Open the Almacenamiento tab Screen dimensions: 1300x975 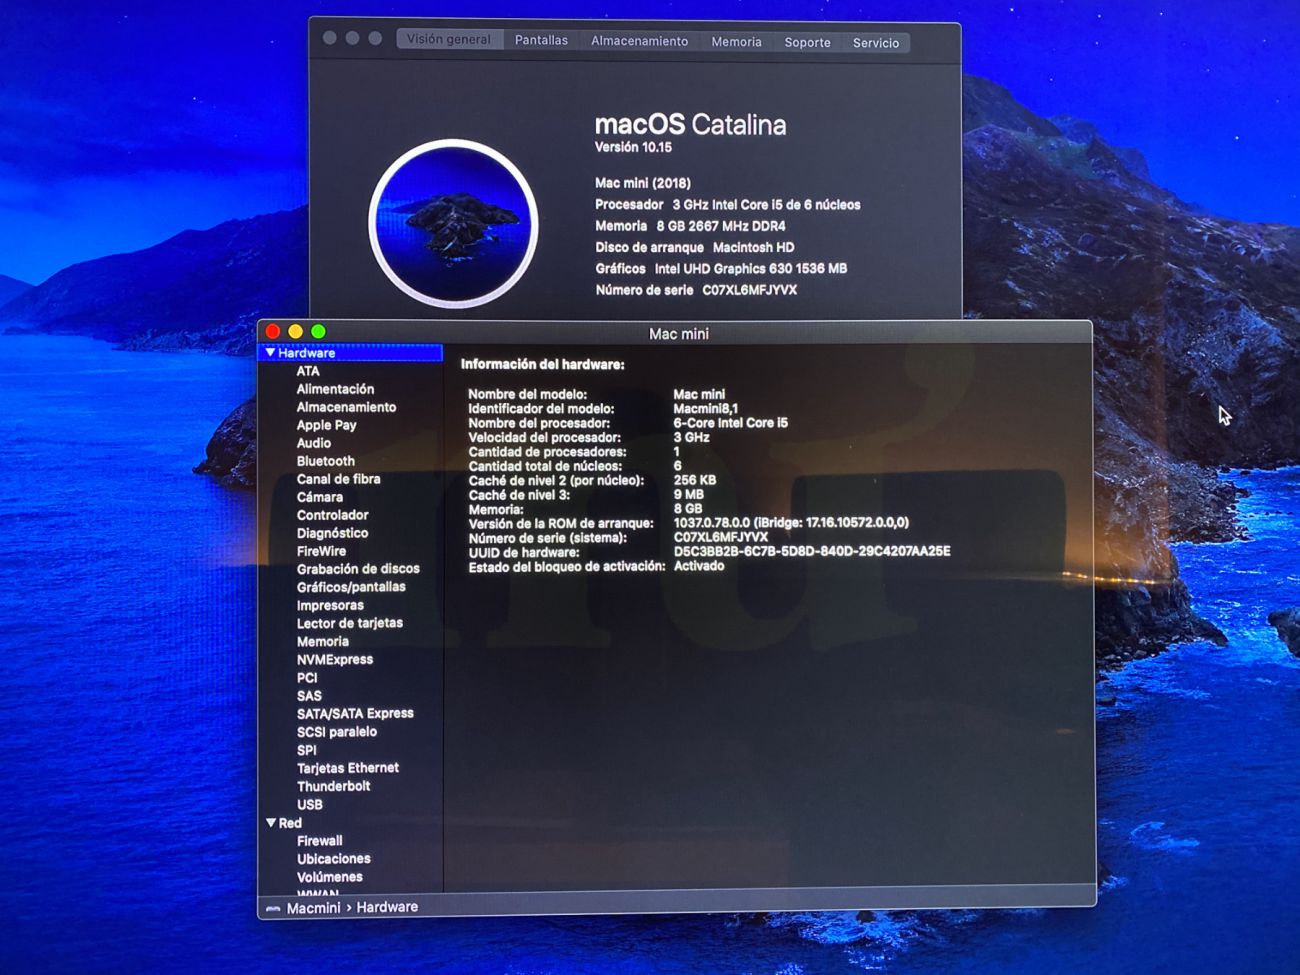tap(639, 42)
